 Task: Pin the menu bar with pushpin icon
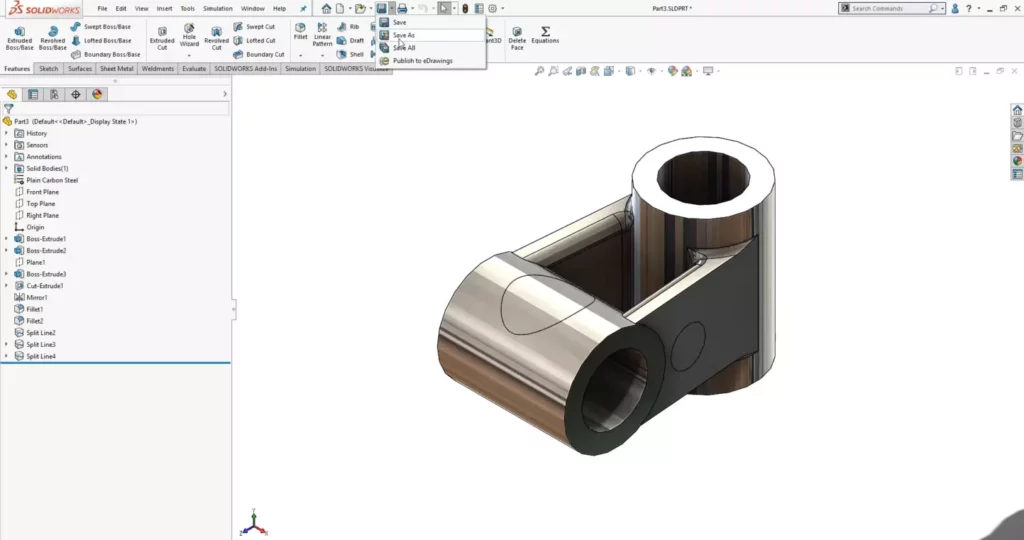tap(303, 8)
